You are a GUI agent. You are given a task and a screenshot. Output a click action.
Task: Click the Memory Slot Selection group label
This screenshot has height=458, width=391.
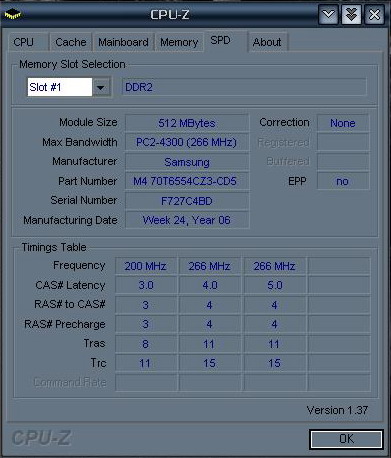coord(72,64)
